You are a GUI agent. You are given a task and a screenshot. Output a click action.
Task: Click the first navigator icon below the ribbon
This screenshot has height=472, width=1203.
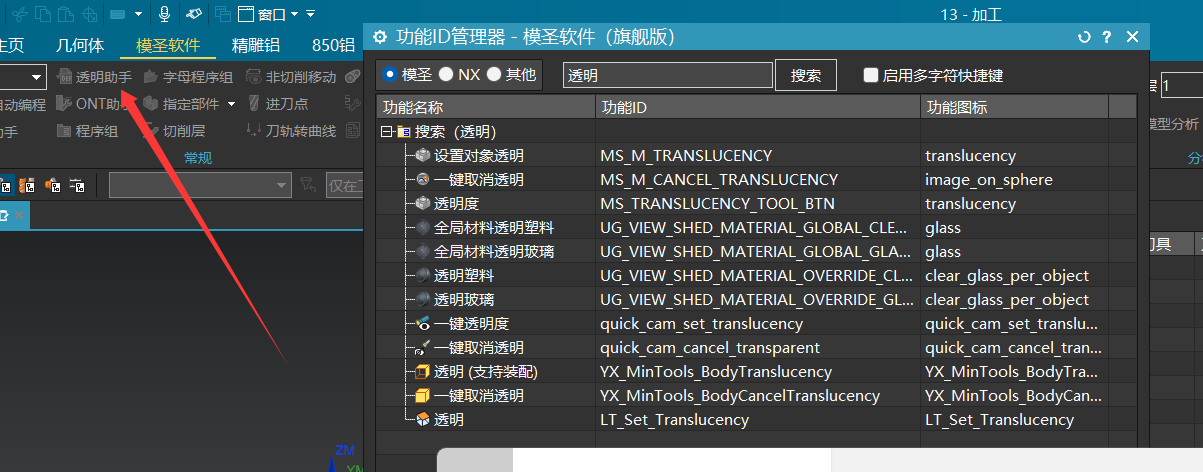[x=5, y=185]
